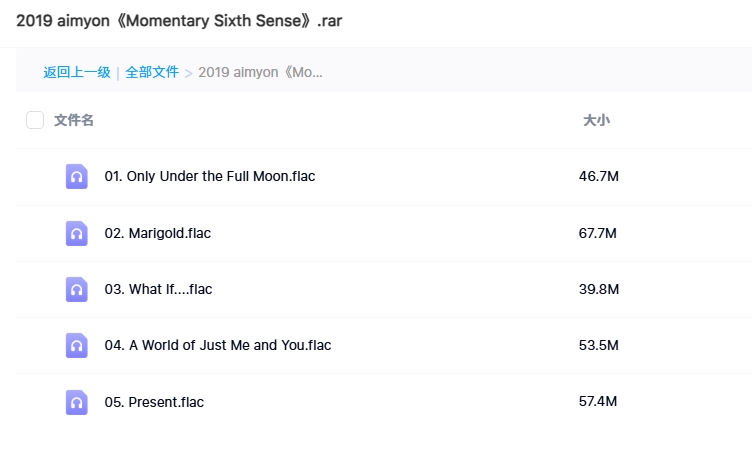Click the truncated 2019 aimyon breadcrumb folder
The height and width of the screenshot is (455, 752).
tap(260, 72)
